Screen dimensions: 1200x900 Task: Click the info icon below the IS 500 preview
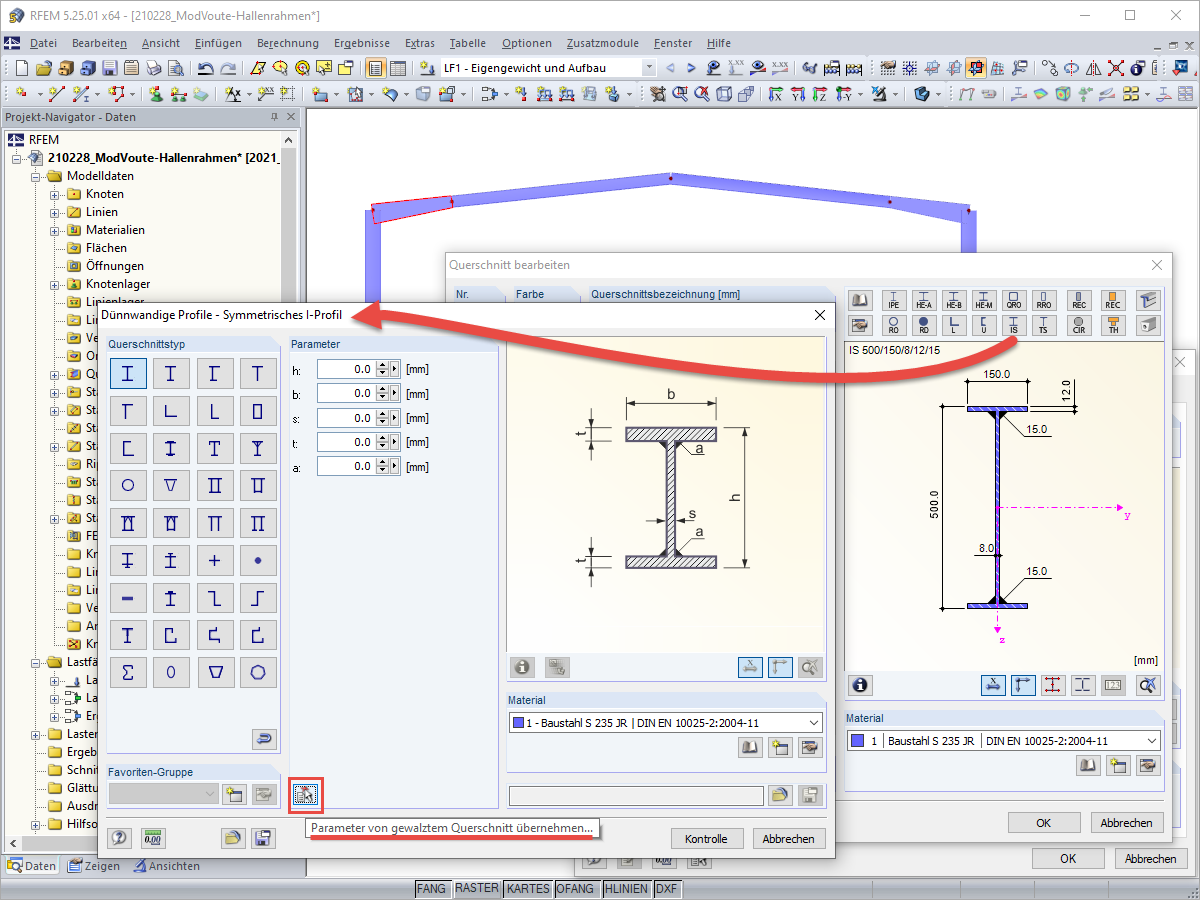tap(860, 685)
